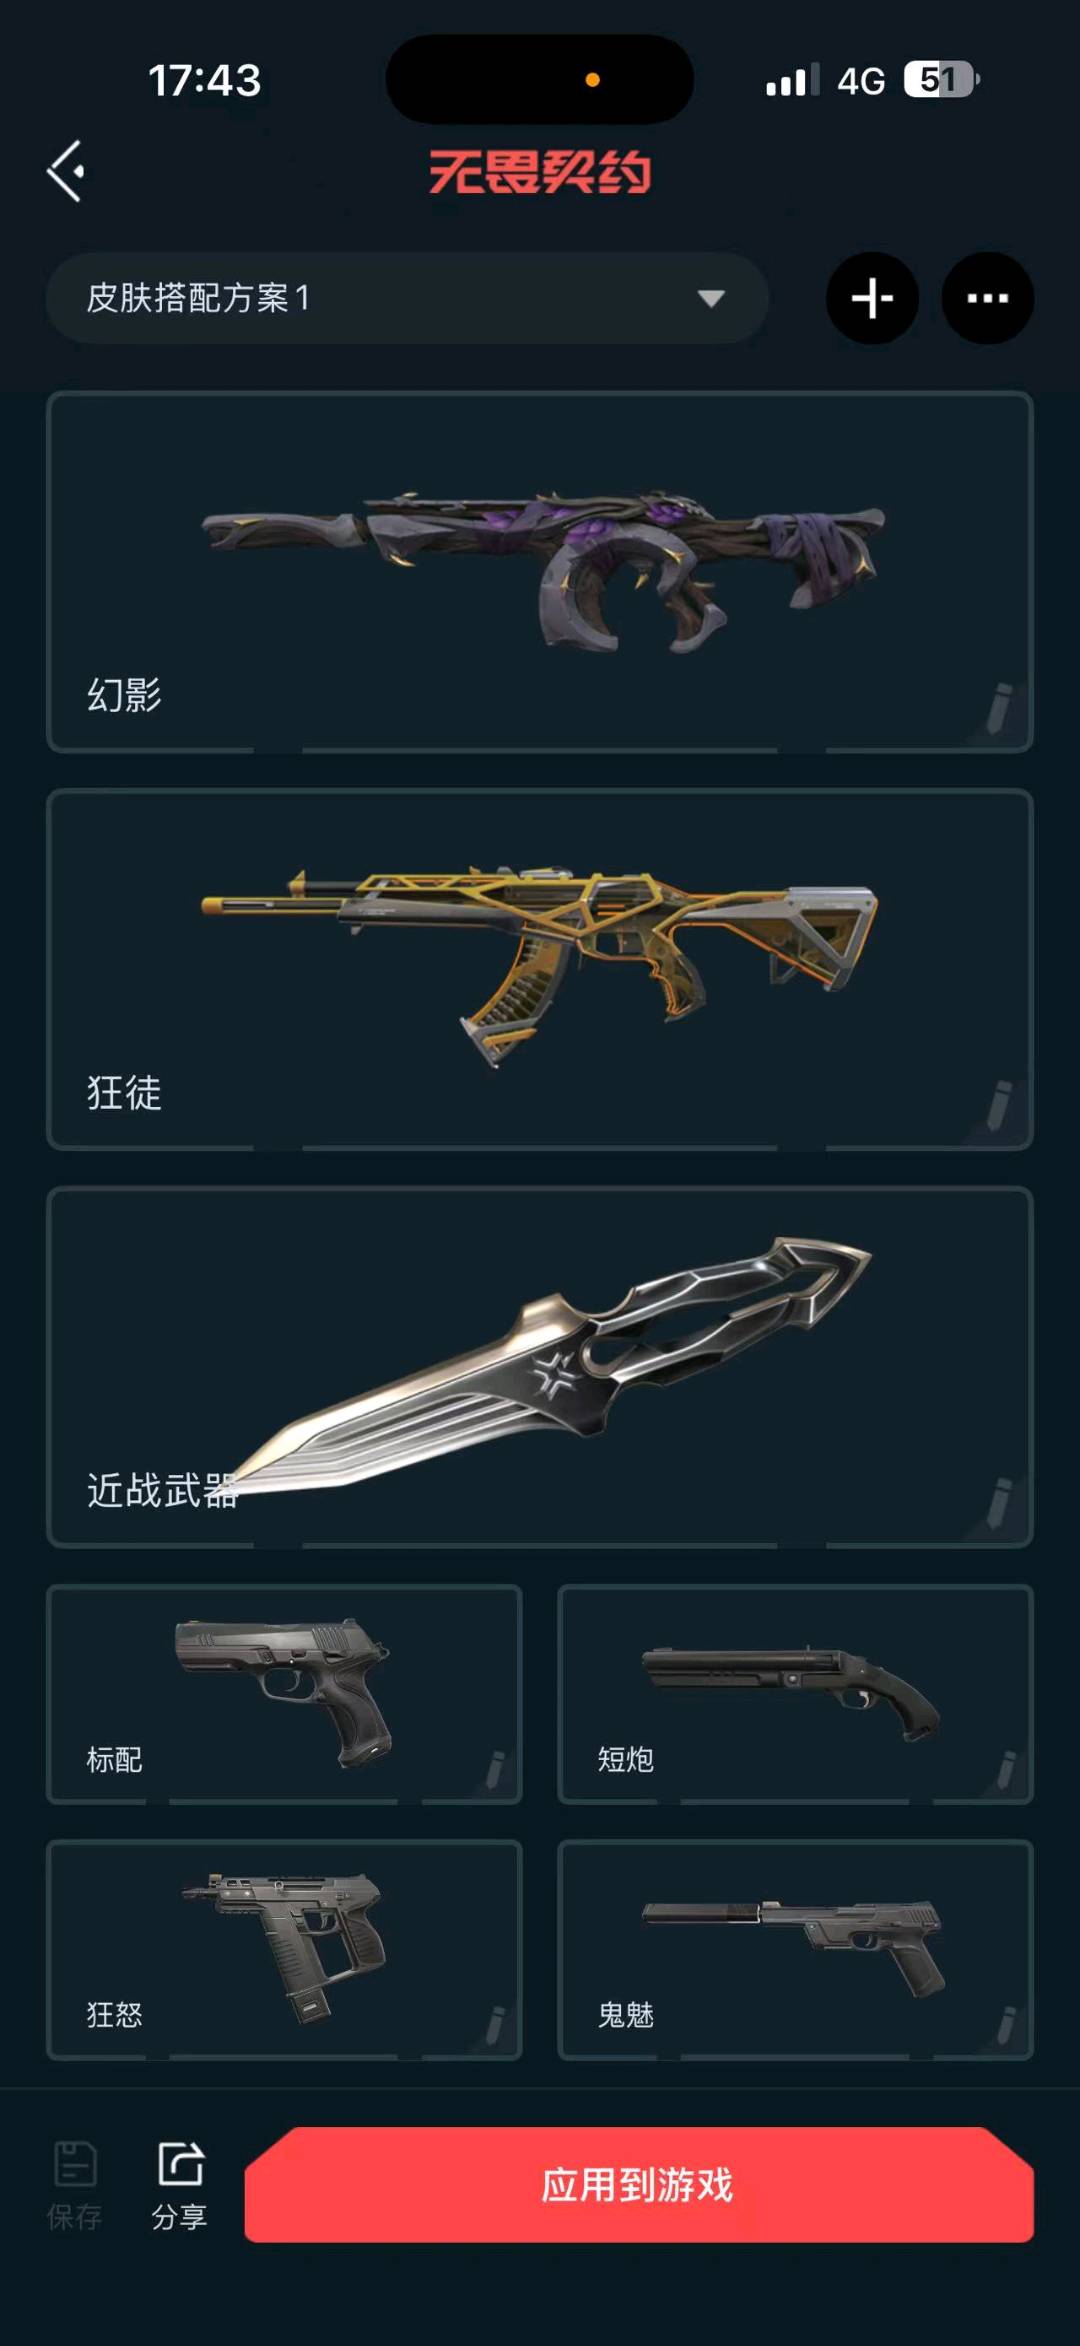Open the 皮肤搭配方案1 loadout selector
The height and width of the screenshot is (2346, 1080).
click(x=407, y=298)
